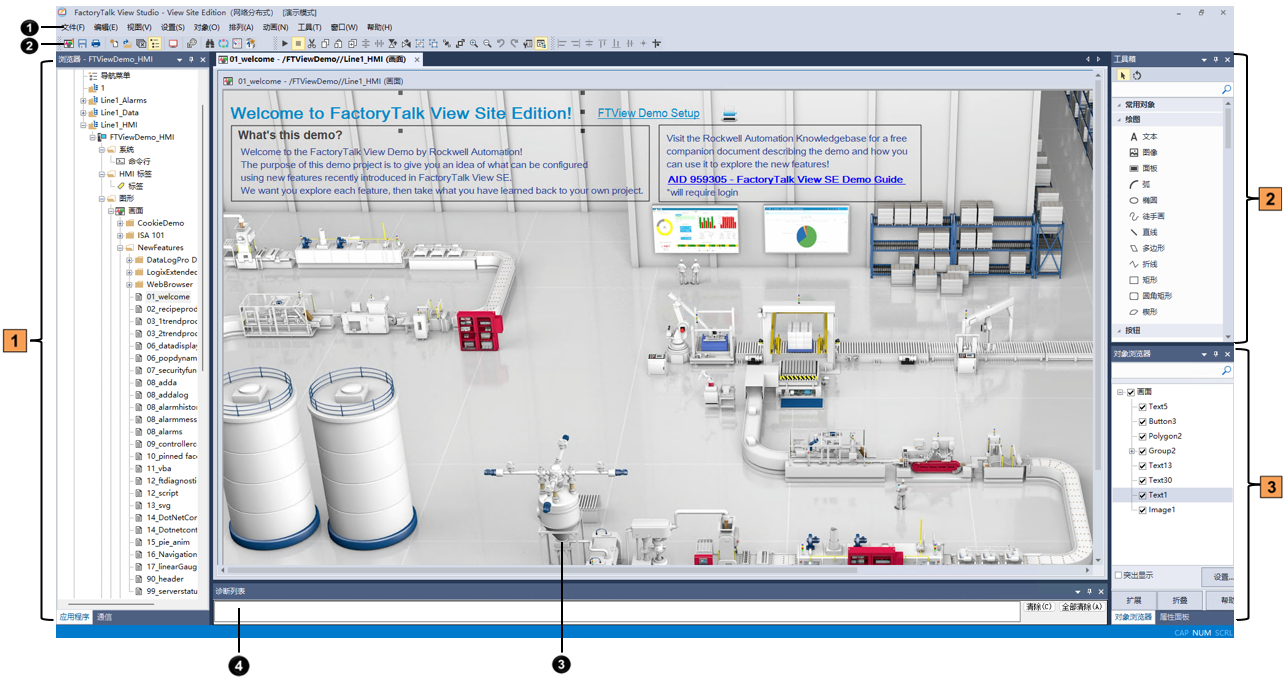Select the 文本 text tool
This screenshot has width=1285, height=681.
coord(1143,136)
